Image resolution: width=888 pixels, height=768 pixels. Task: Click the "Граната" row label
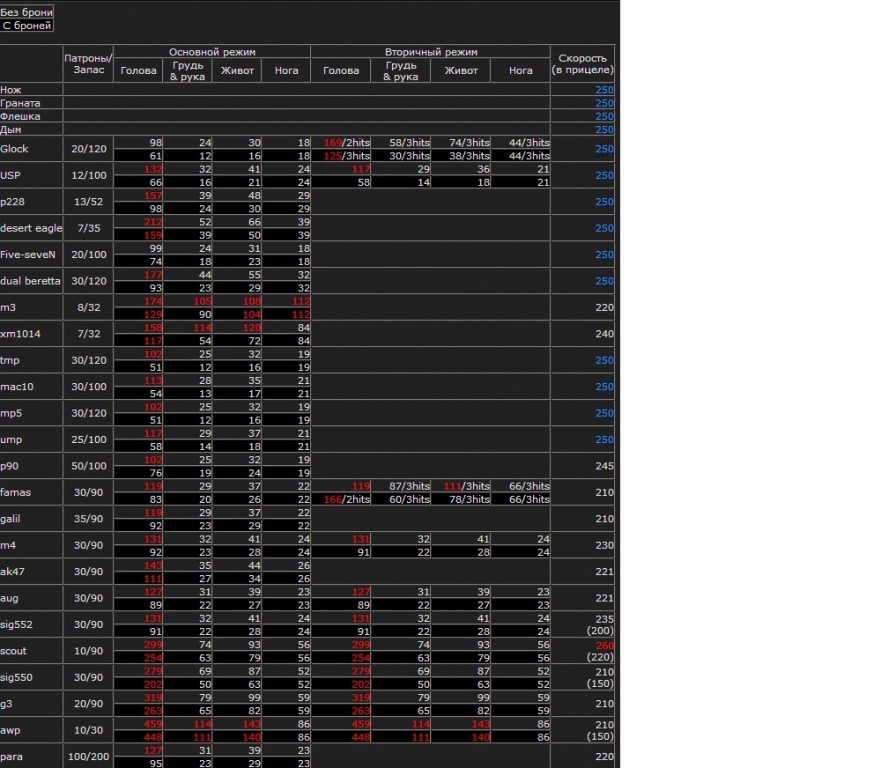[20, 103]
